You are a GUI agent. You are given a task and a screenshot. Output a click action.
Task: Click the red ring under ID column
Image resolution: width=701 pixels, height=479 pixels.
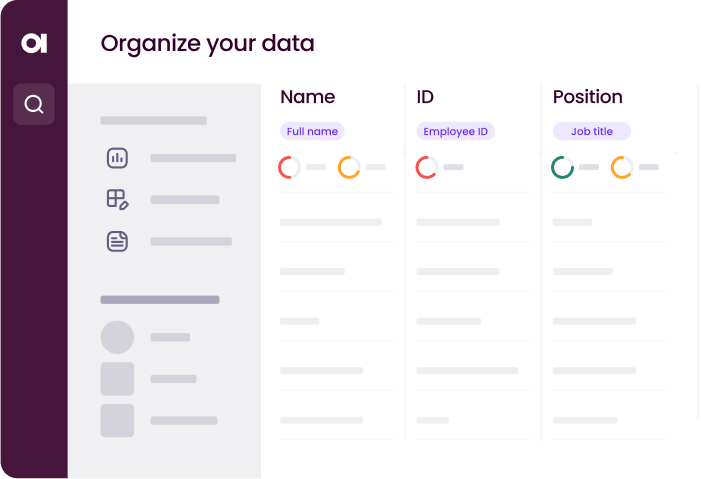[427, 167]
